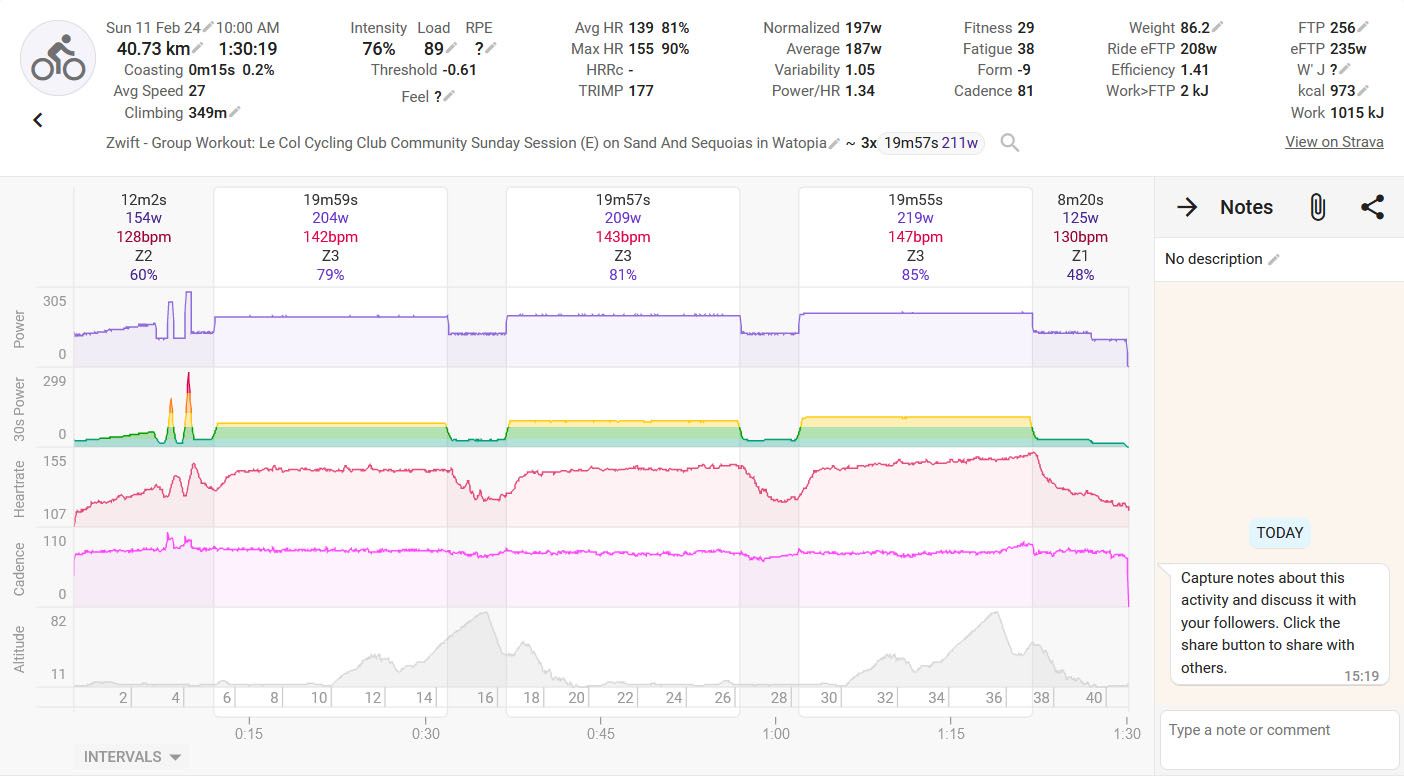The width and height of the screenshot is (1404, 776).
Task: Type in the note or comment field
Action: coord(1278,731)
